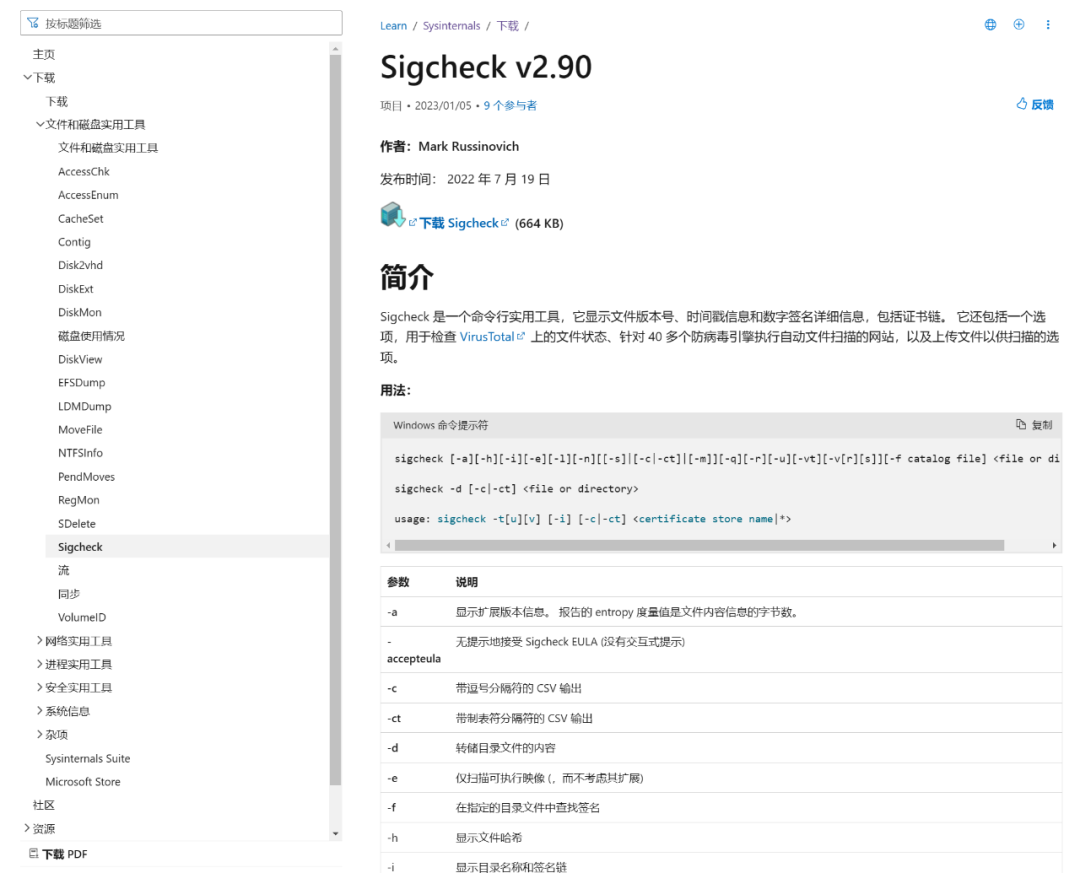Click the filter icon in 按标题筛选 box
Image resolution: width=1080 pixels, height=873 pixels.
tap(33, 23)
